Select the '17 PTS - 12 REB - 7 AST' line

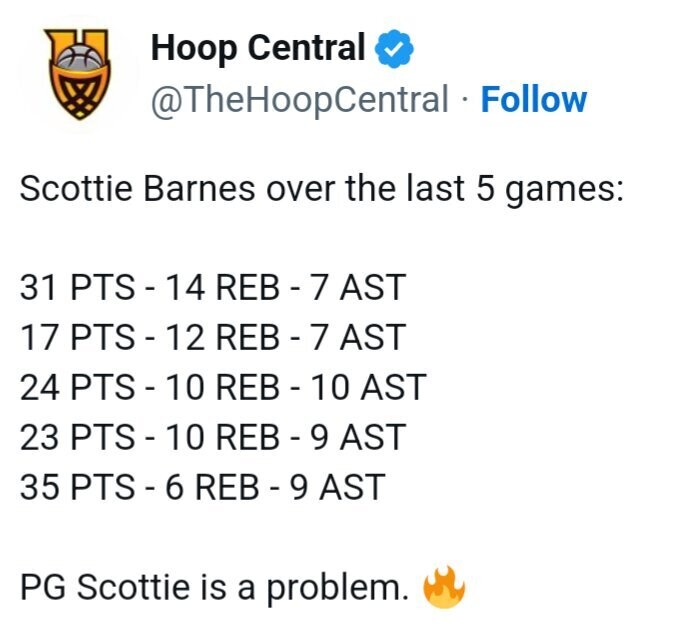(x=212, y=338)
